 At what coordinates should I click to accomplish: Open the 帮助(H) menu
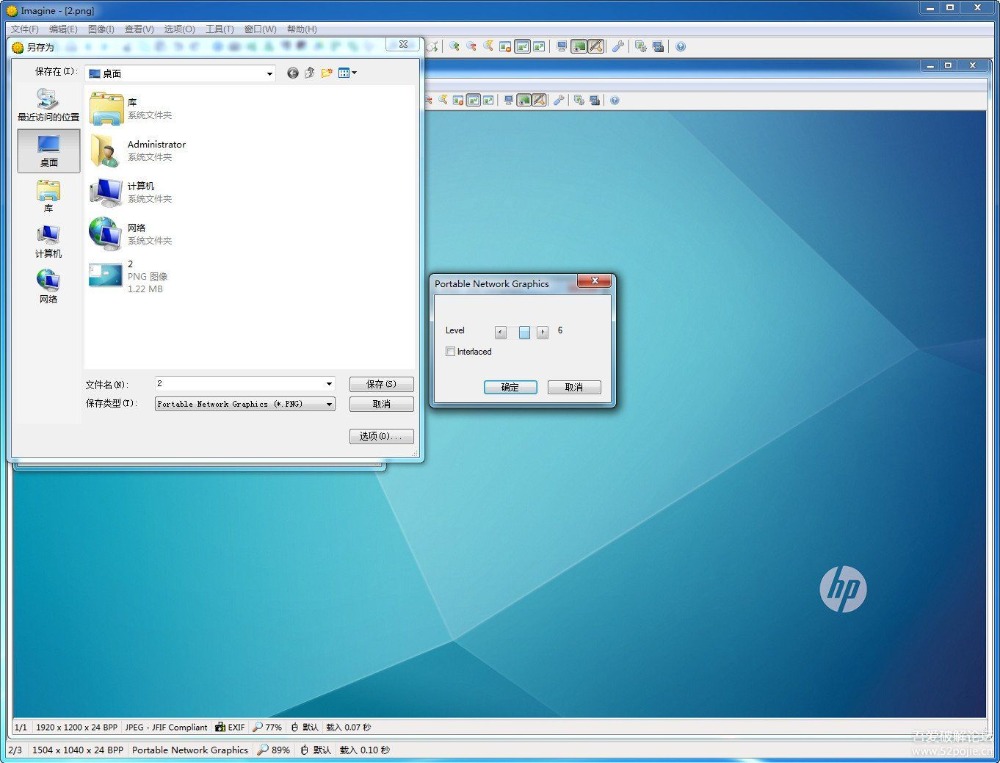pyautogui.click(x=301, y=29)
